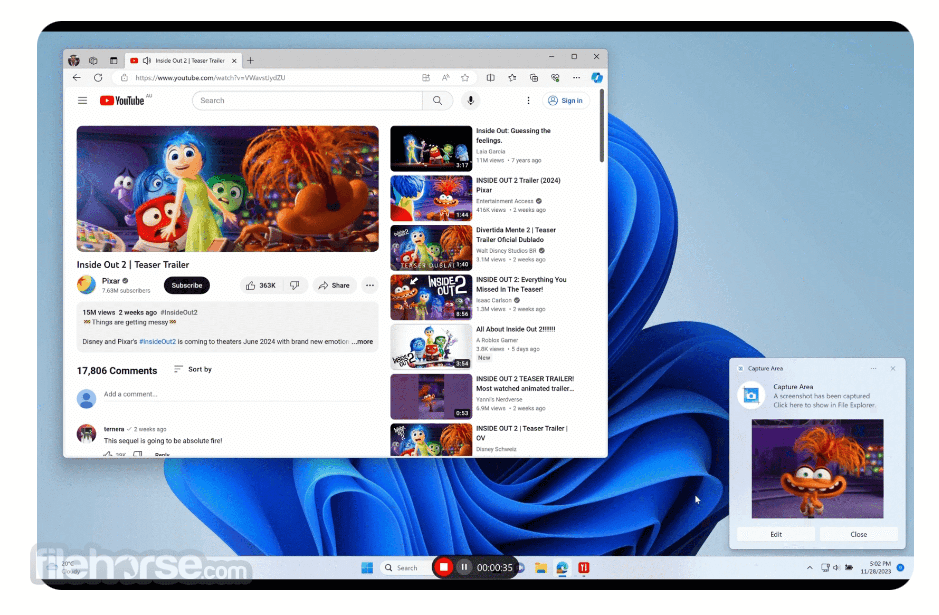
Task: Click the YouTube search magnifier button
Action: [438, 101]
